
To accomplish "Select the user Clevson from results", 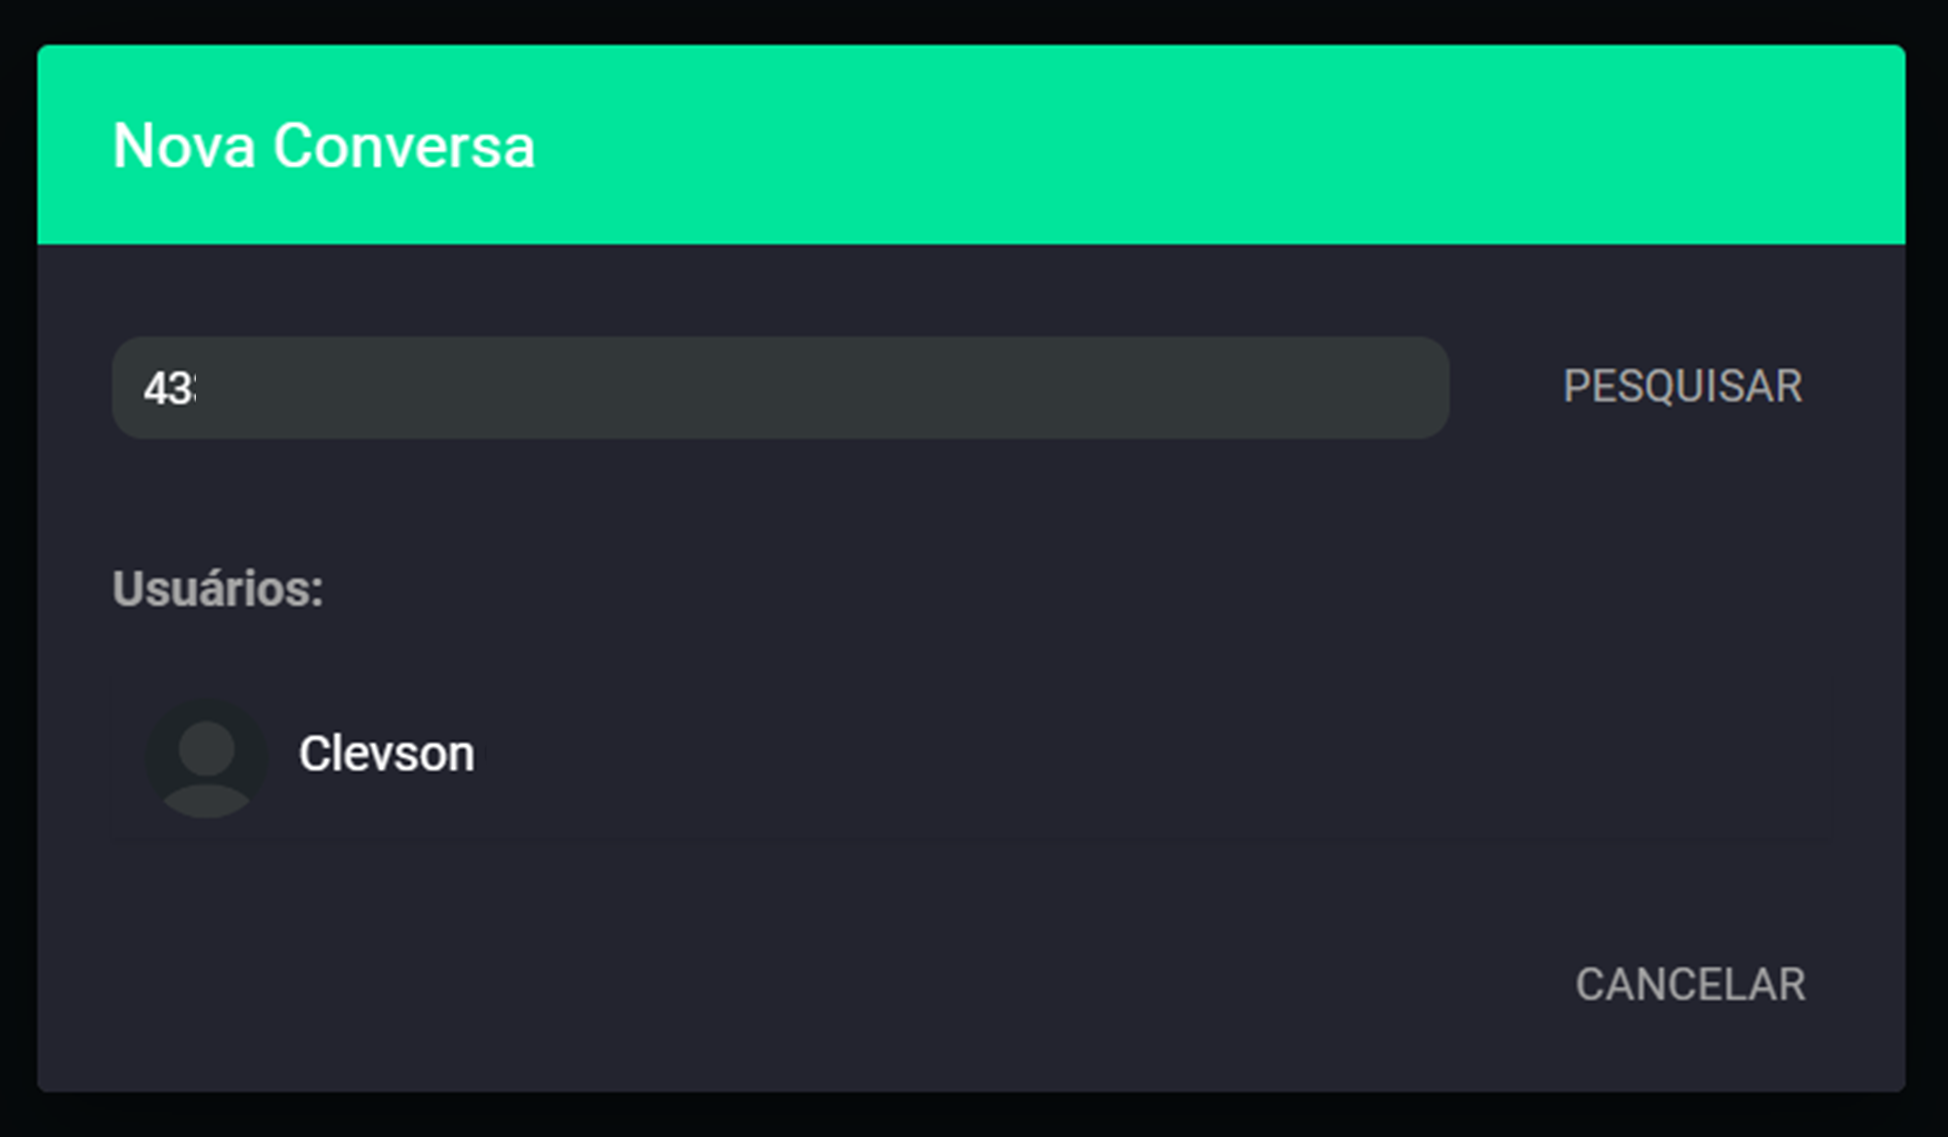I will click(975, 758).
